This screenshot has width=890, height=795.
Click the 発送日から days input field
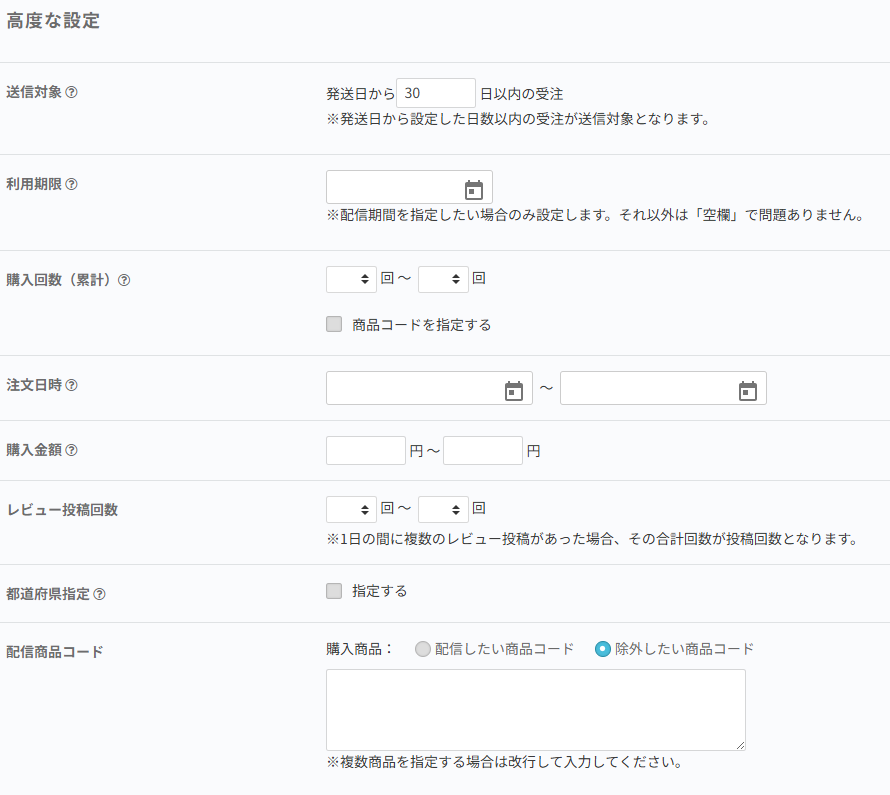[x=436, y=93]
